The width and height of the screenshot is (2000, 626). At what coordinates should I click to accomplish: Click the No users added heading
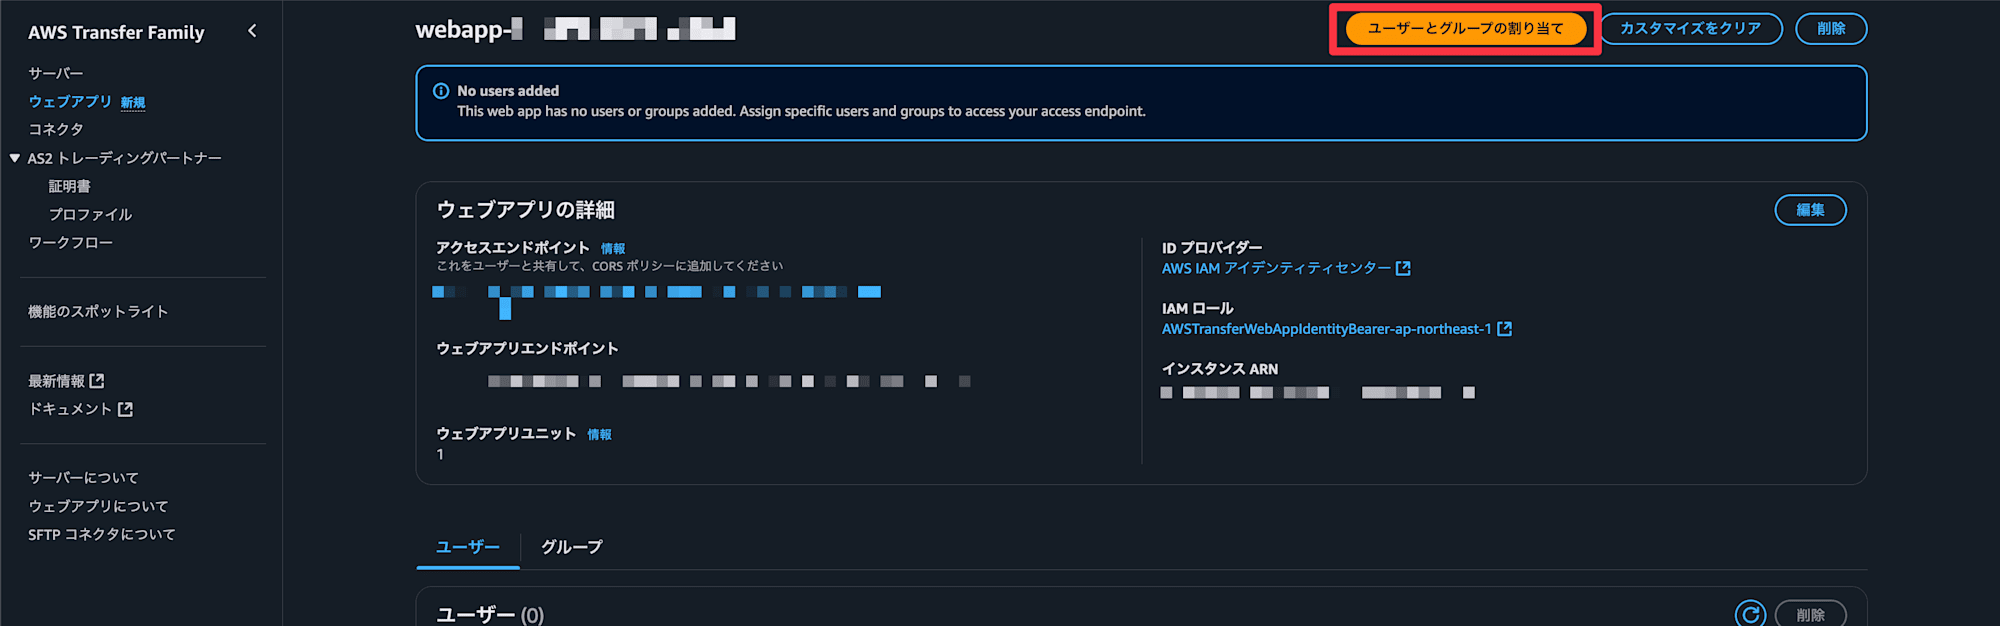pos(508,91)
